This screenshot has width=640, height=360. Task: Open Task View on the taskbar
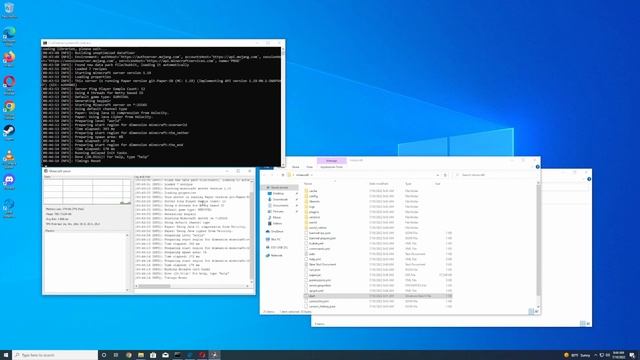click(x=116, y=355)
